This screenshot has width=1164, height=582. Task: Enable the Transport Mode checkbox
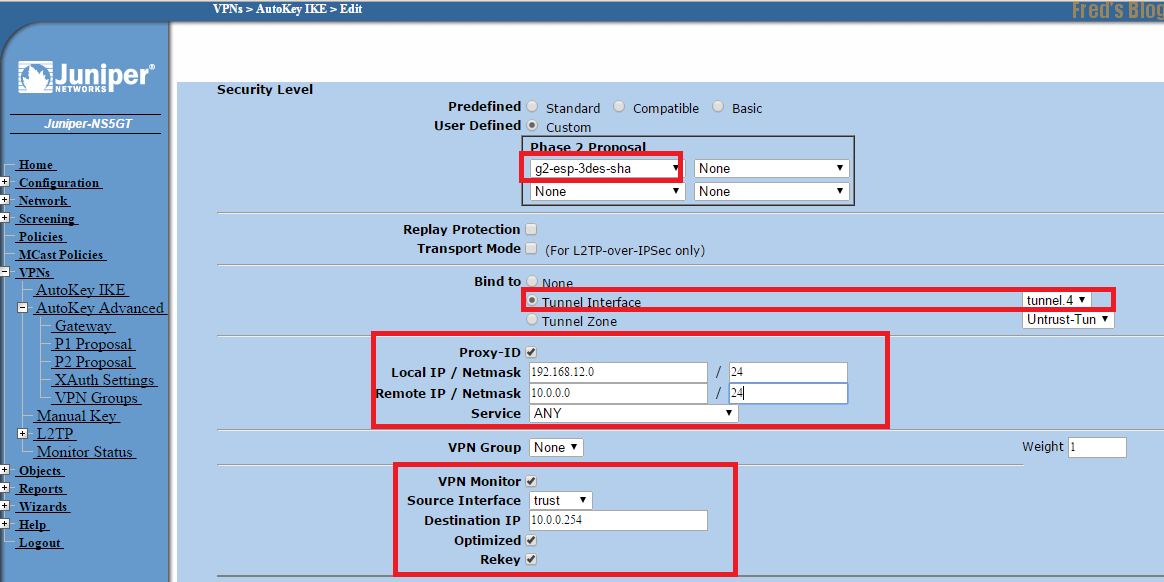tap(531, 248)
